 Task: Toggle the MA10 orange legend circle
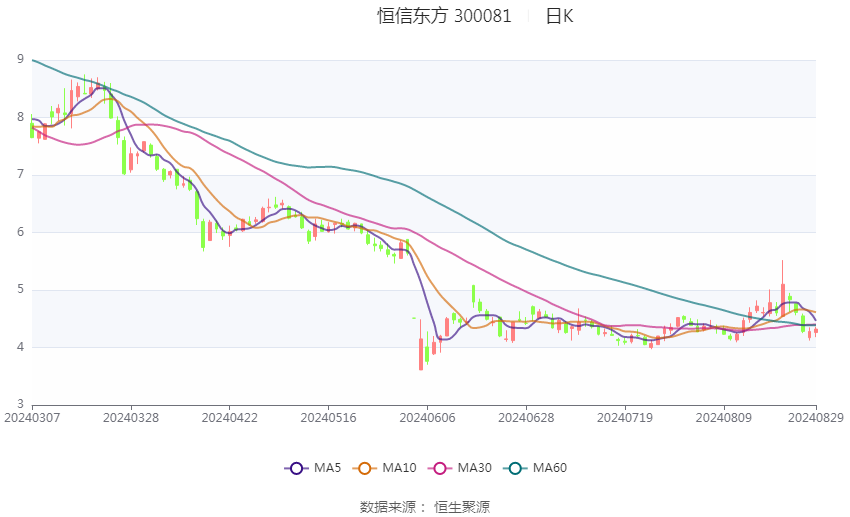364,468
